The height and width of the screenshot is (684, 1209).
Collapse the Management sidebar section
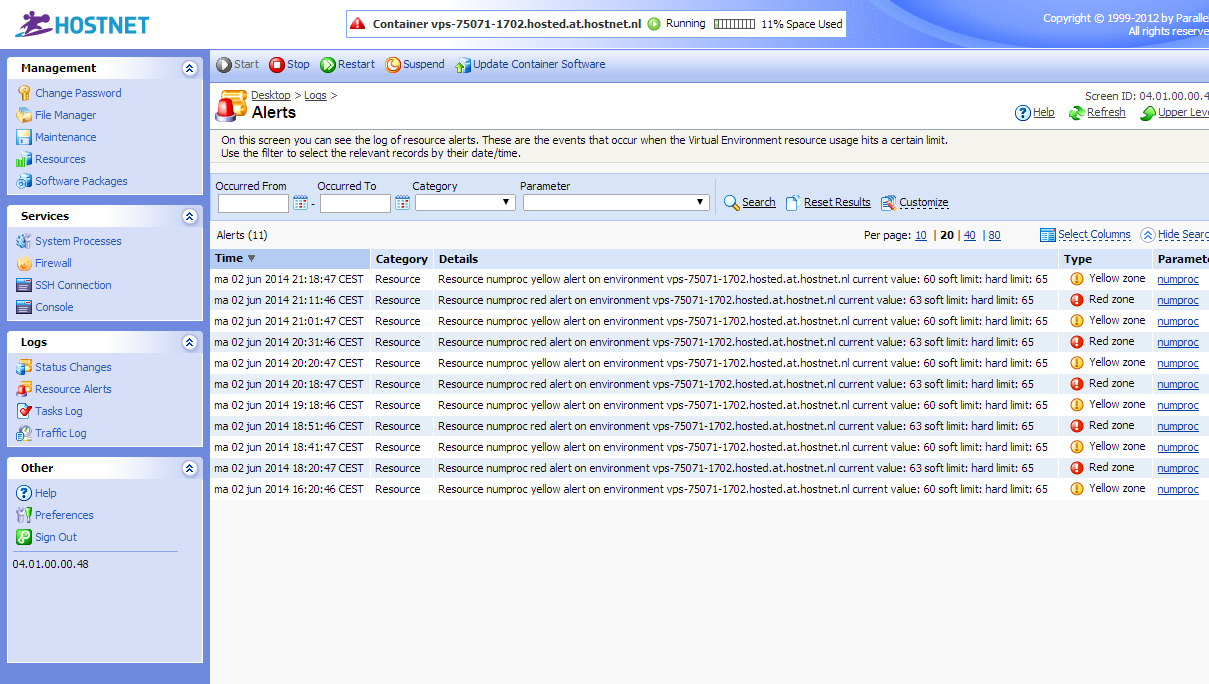(190, 69)
